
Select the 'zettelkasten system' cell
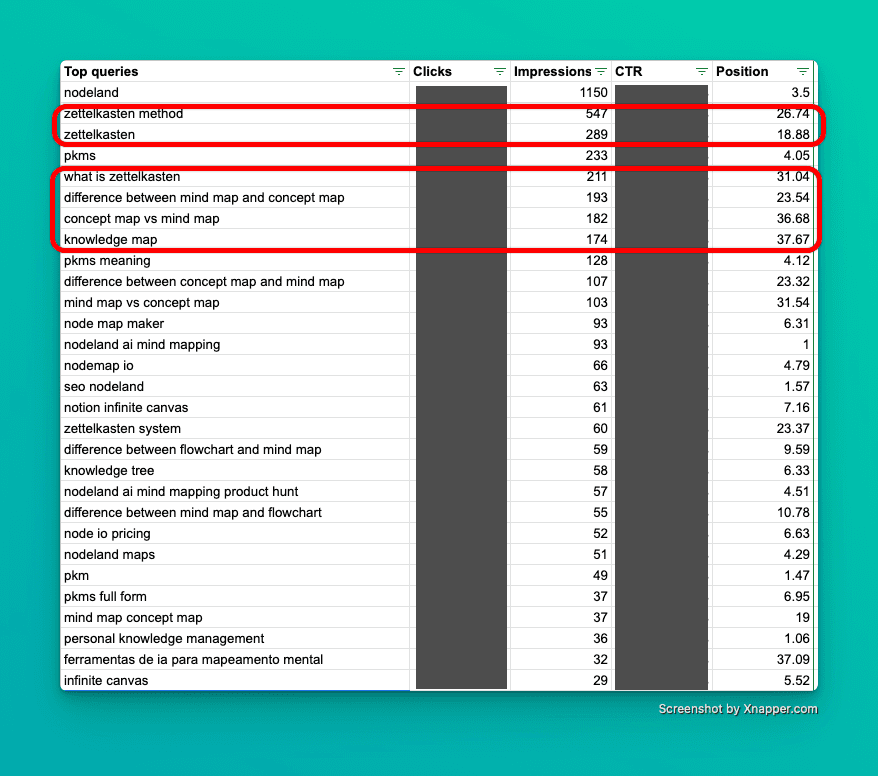[235, 428]
